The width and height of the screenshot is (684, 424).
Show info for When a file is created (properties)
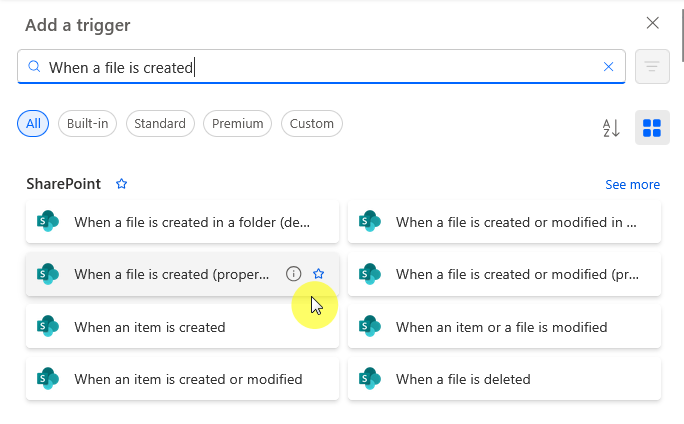coord(293,274)
